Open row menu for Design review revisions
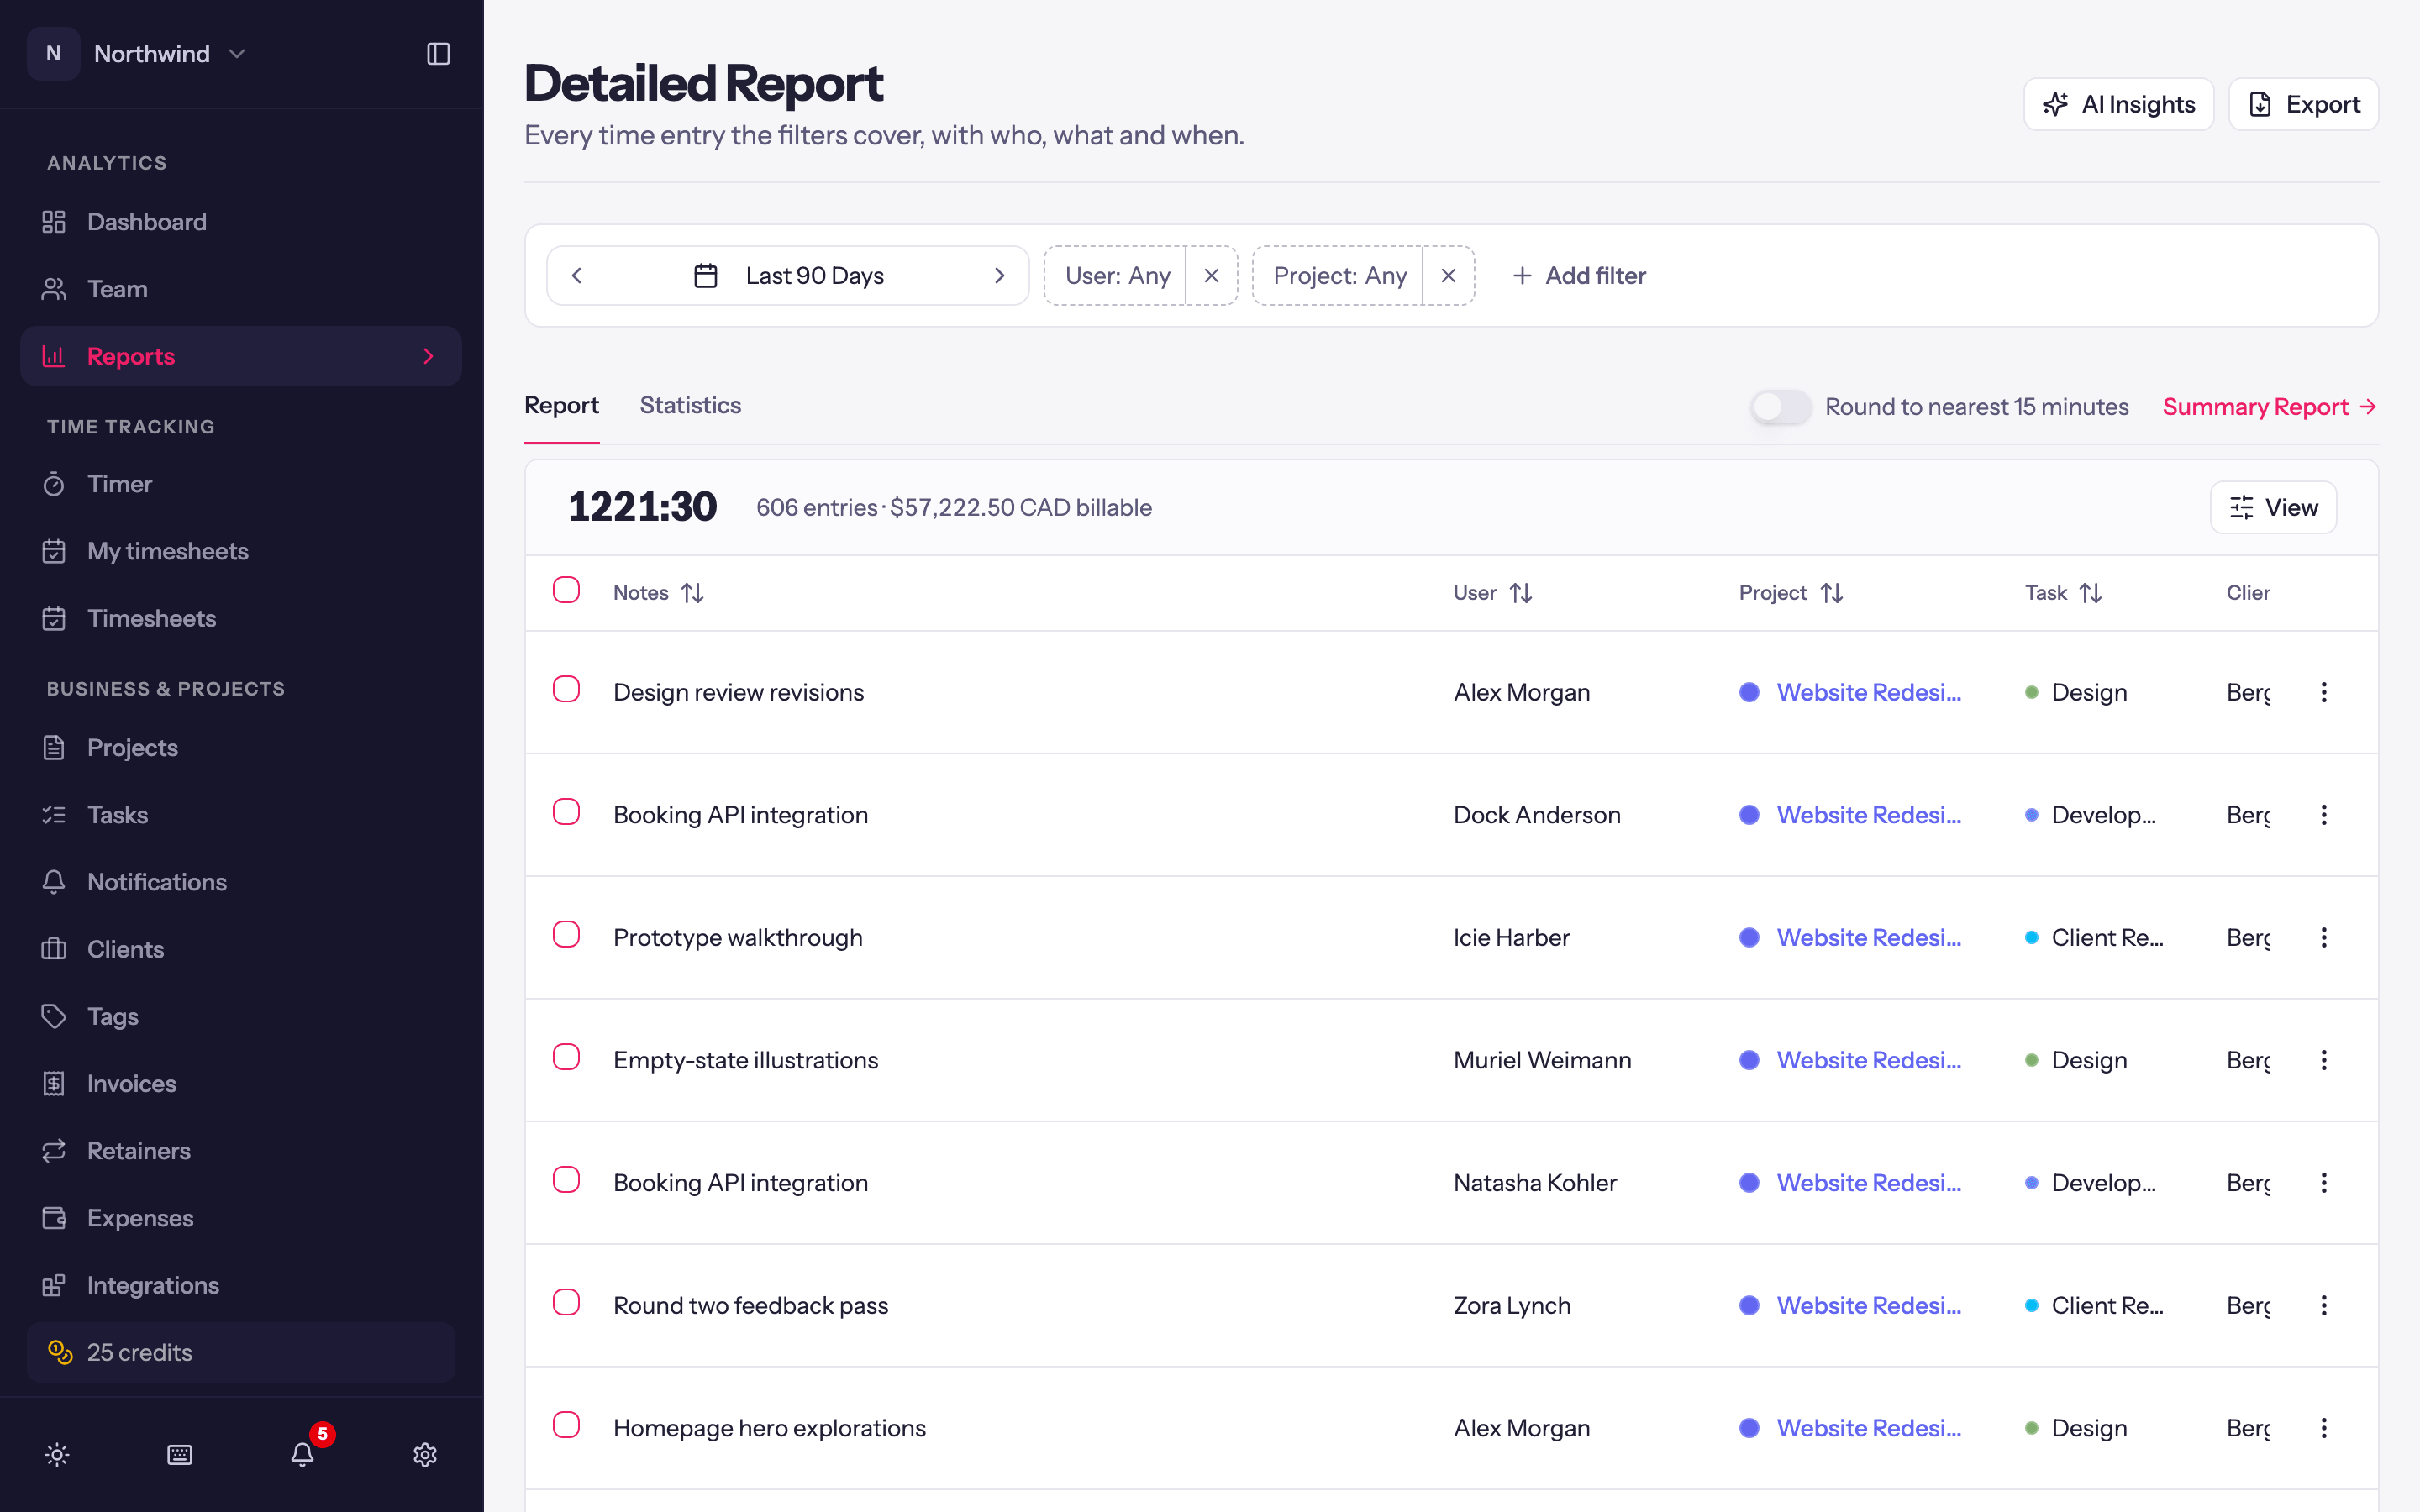The image size is (2420, 1512). 2324,692
